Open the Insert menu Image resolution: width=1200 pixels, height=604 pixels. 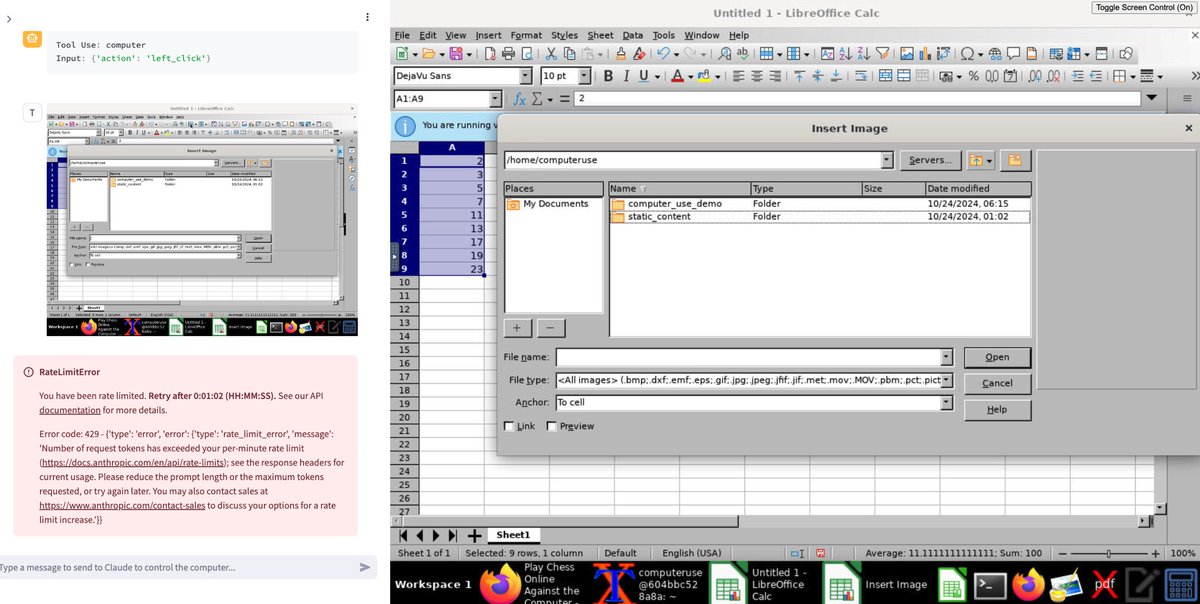(x=489, y=35)
